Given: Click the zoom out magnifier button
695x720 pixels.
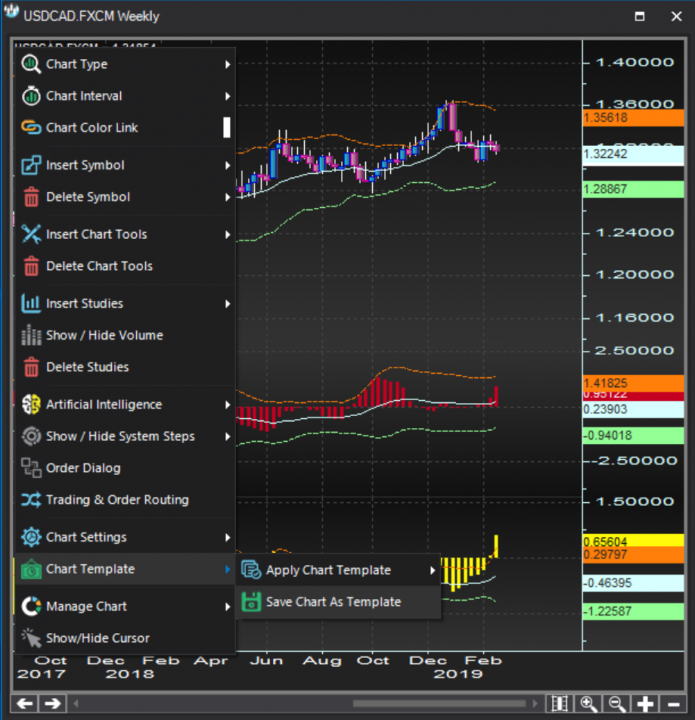Looking at the screenshot, I should pos(617,703).
